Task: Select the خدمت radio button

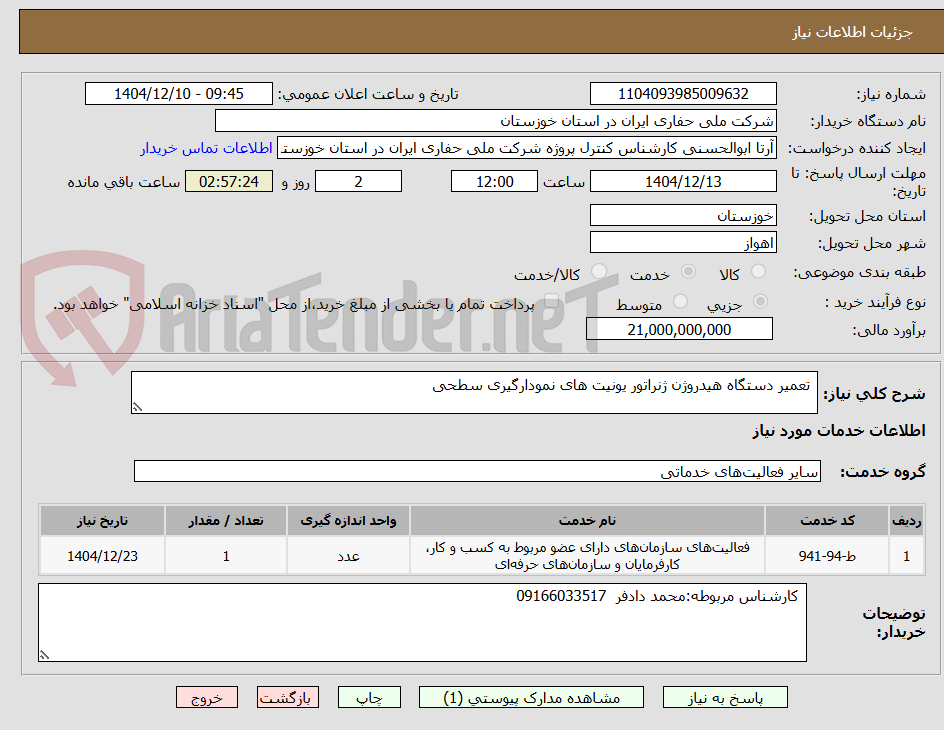Action: pyautogui.click(x=688, y=271)
